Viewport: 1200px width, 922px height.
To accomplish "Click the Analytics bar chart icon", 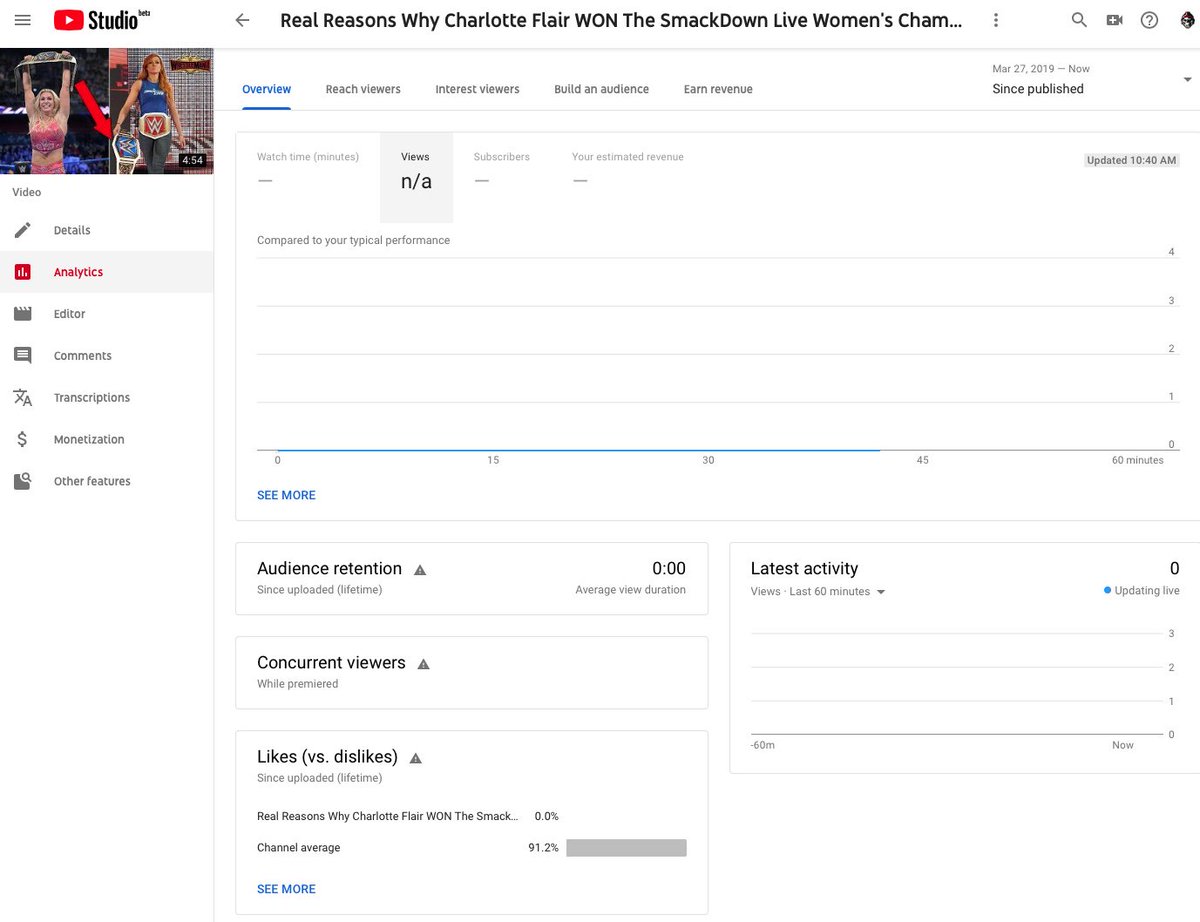I will coord(23,272).
